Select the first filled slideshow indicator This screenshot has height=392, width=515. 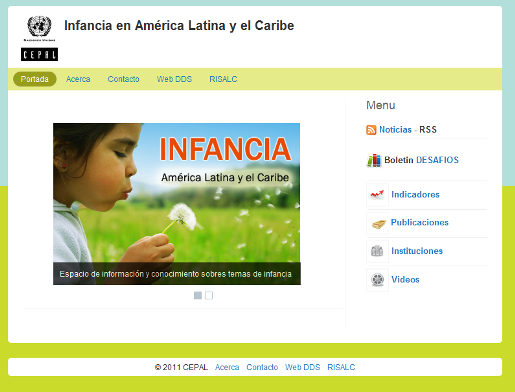[198, 295]
